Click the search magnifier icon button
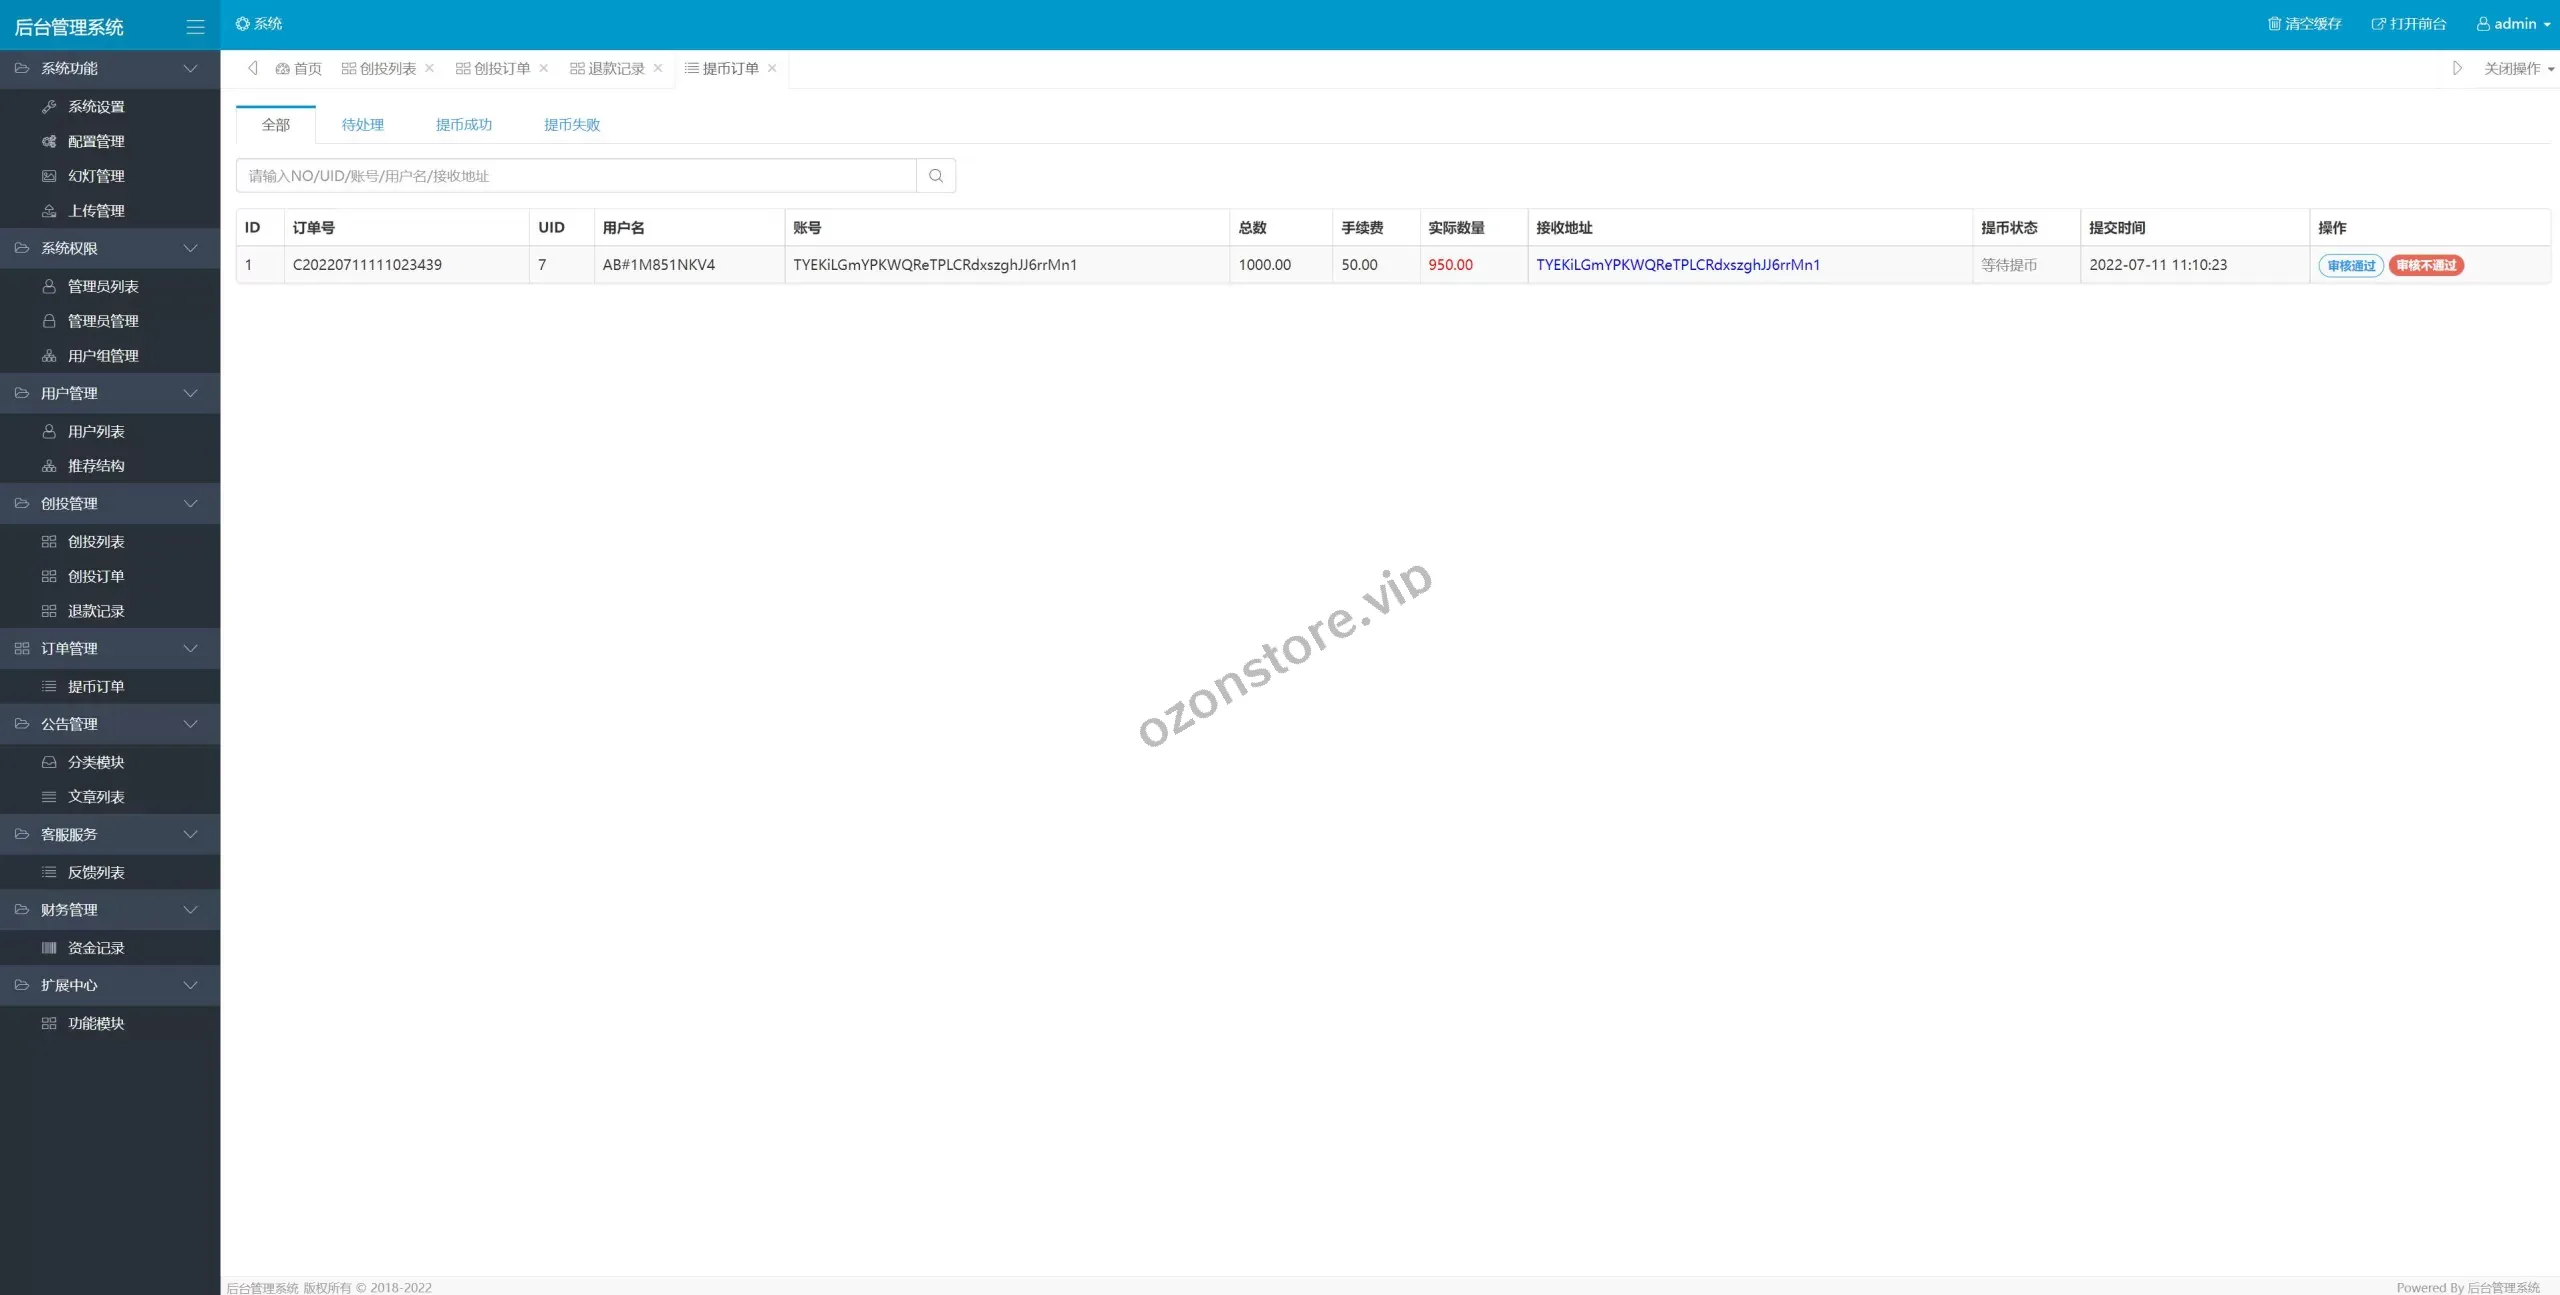This screenshot has height=1295, width=2560. [x=935, y=176]
